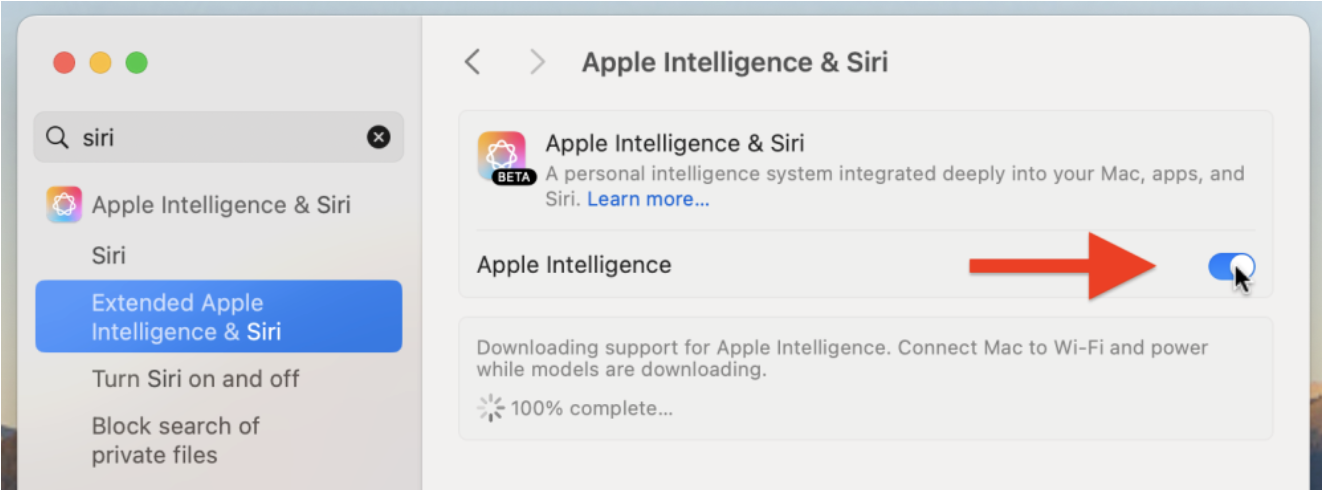The width and height of the screenshot is (1322, 490).
Task: Click the magnifying glass search icon
Action: coord(59,137)
